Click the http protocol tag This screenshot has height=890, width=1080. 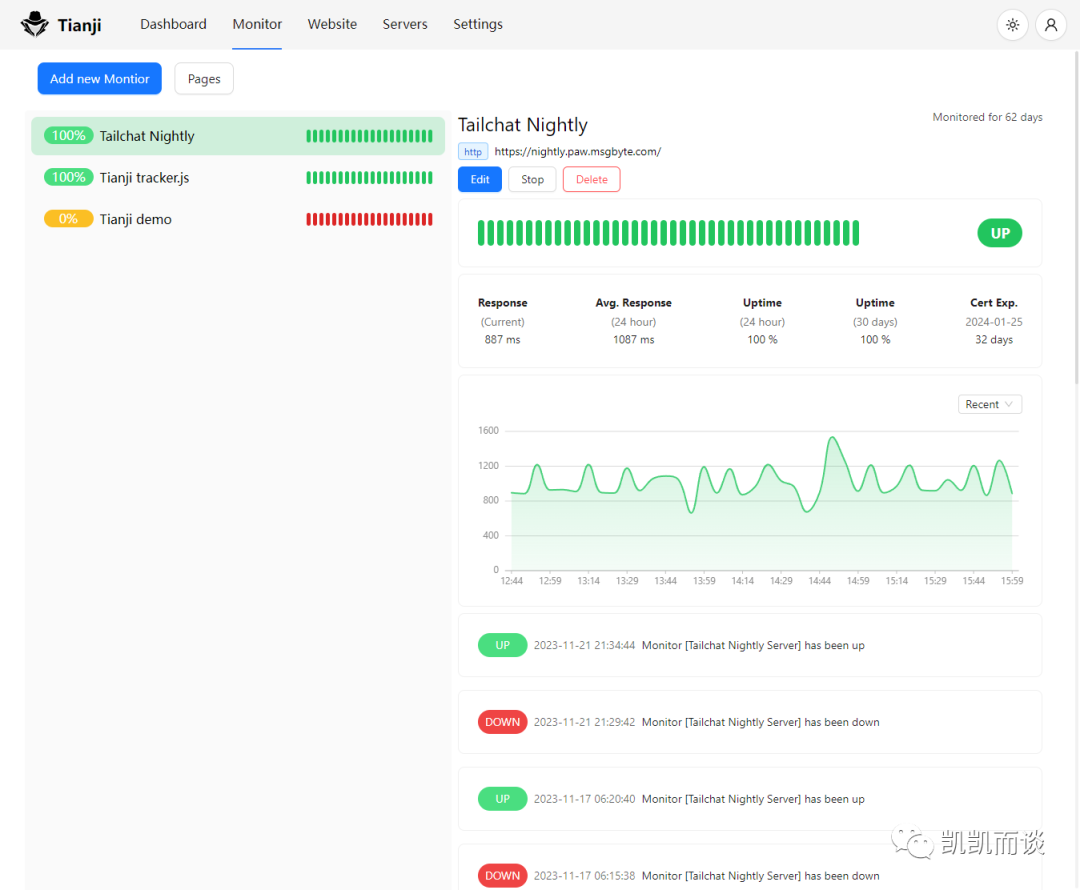pos(473,152)
